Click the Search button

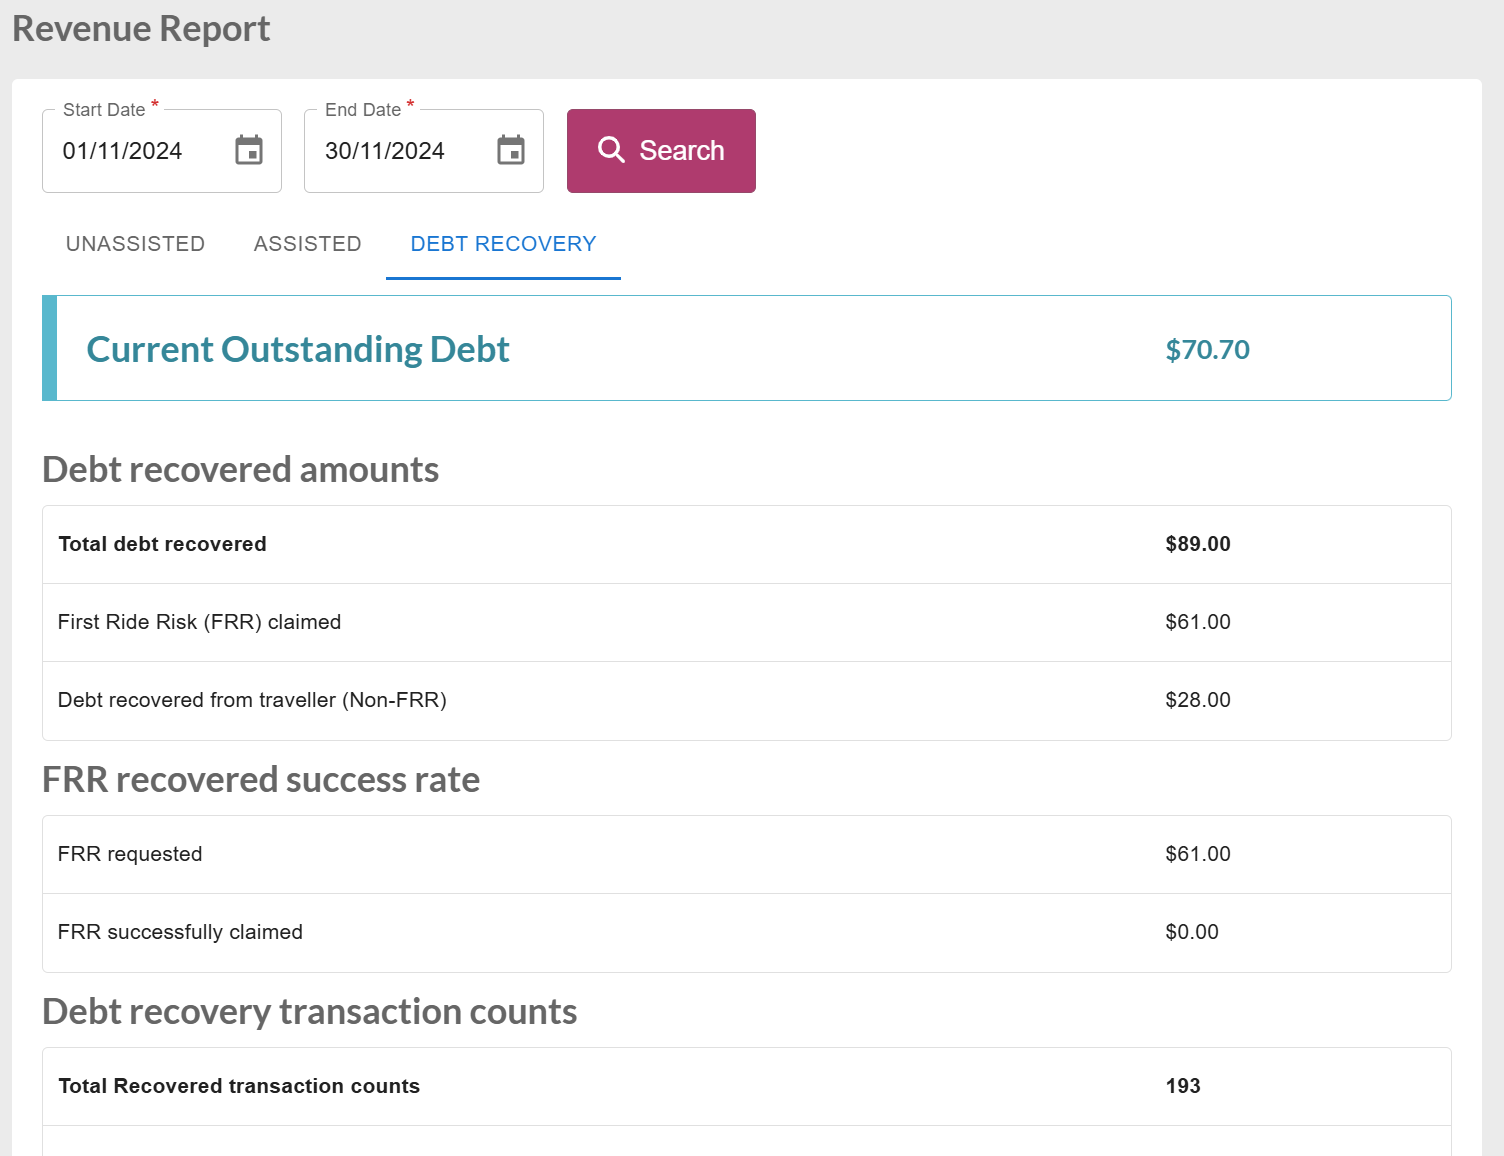point(661,151)
